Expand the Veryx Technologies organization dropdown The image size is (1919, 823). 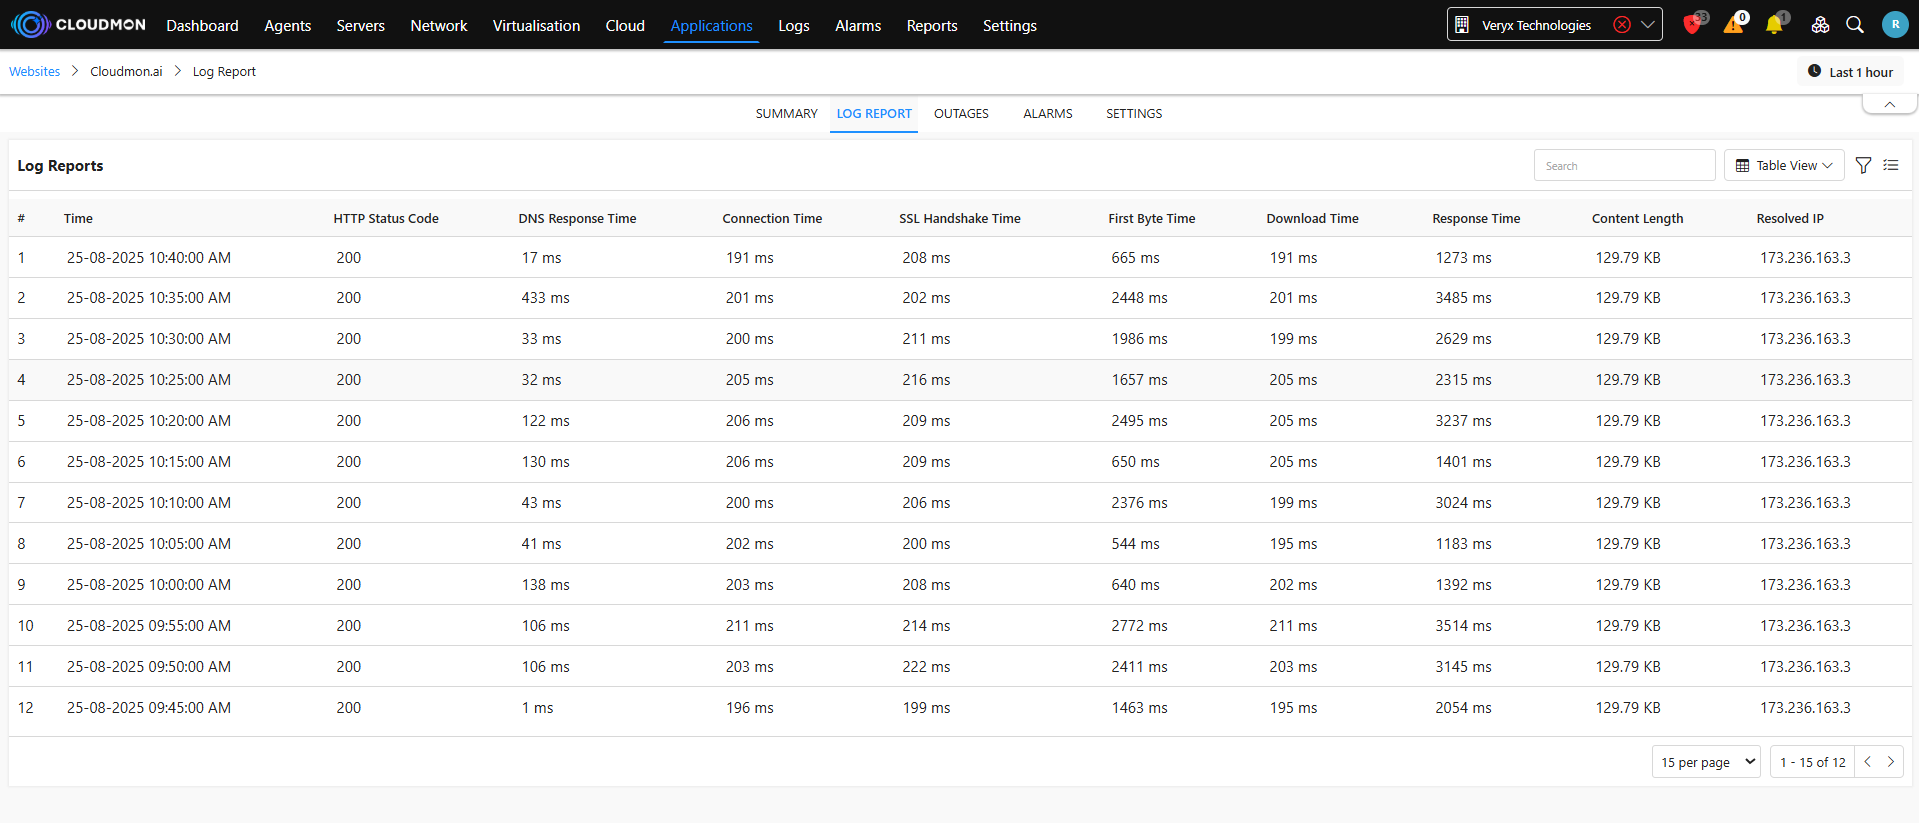1648,25
